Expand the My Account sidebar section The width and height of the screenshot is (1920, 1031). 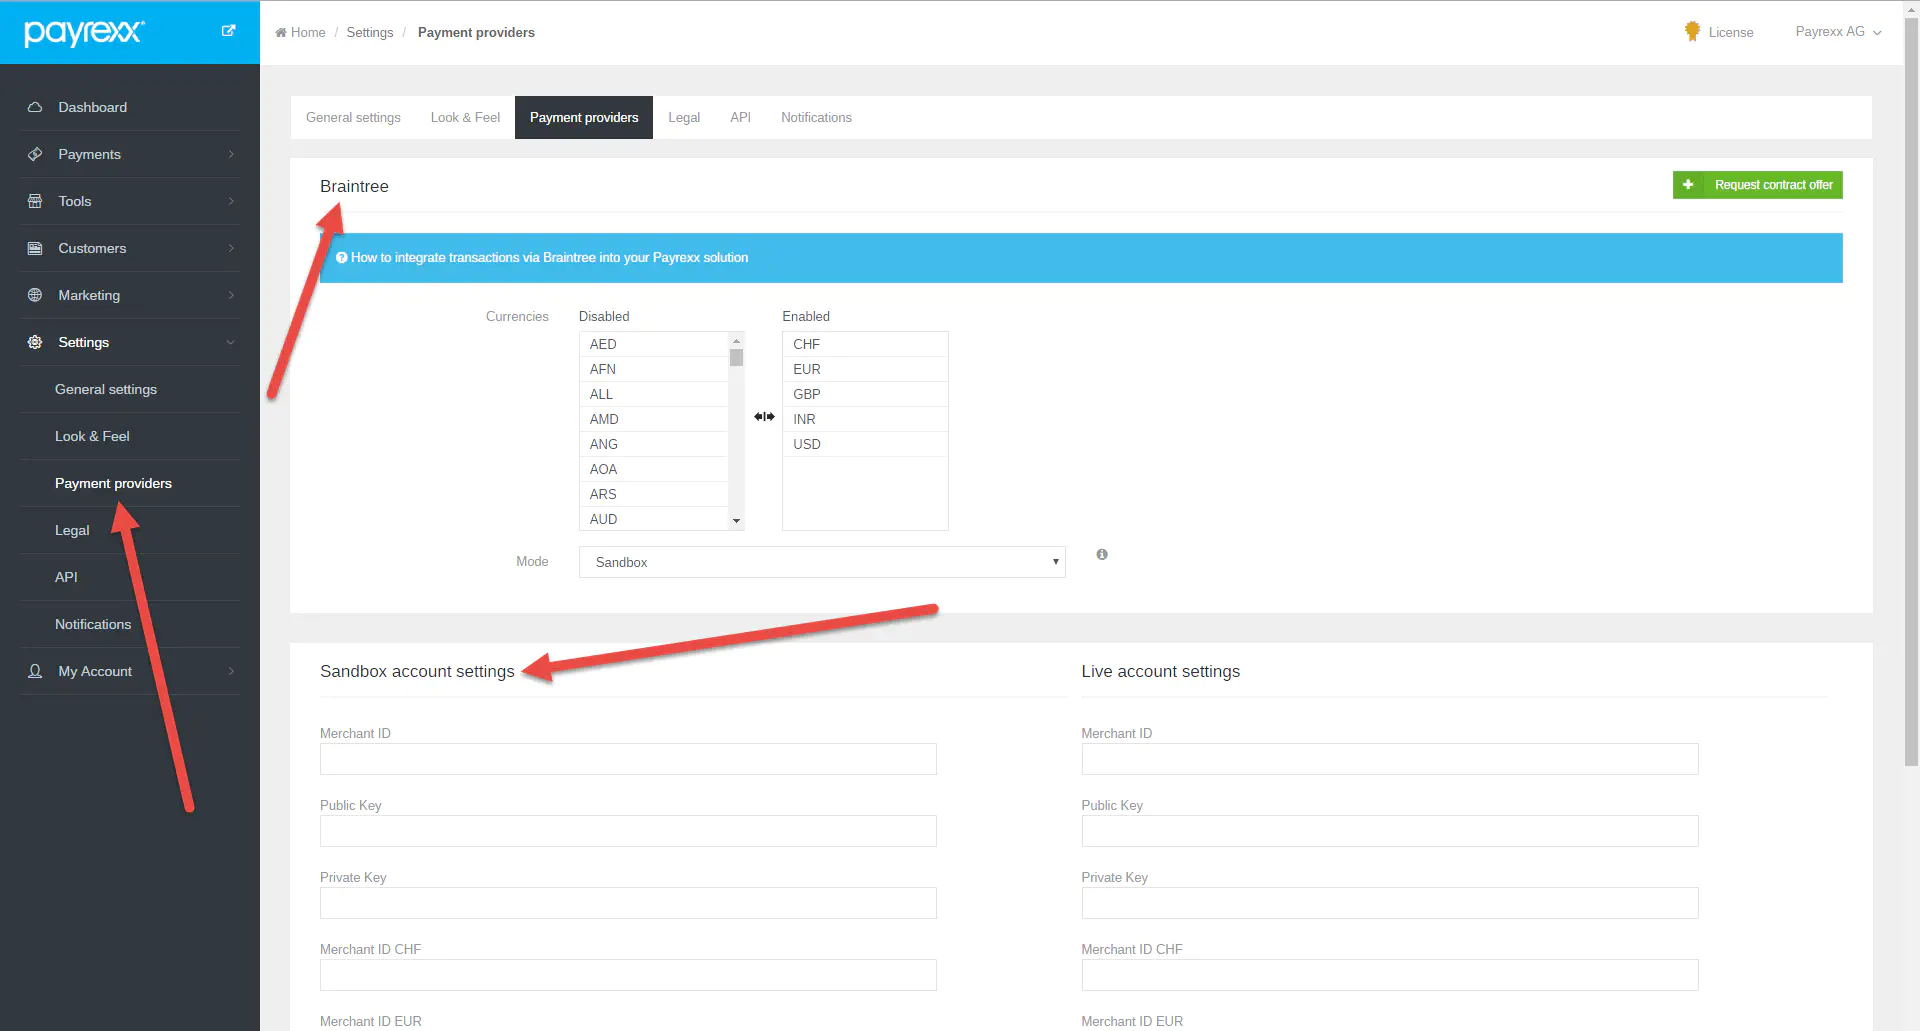(130, 671)
